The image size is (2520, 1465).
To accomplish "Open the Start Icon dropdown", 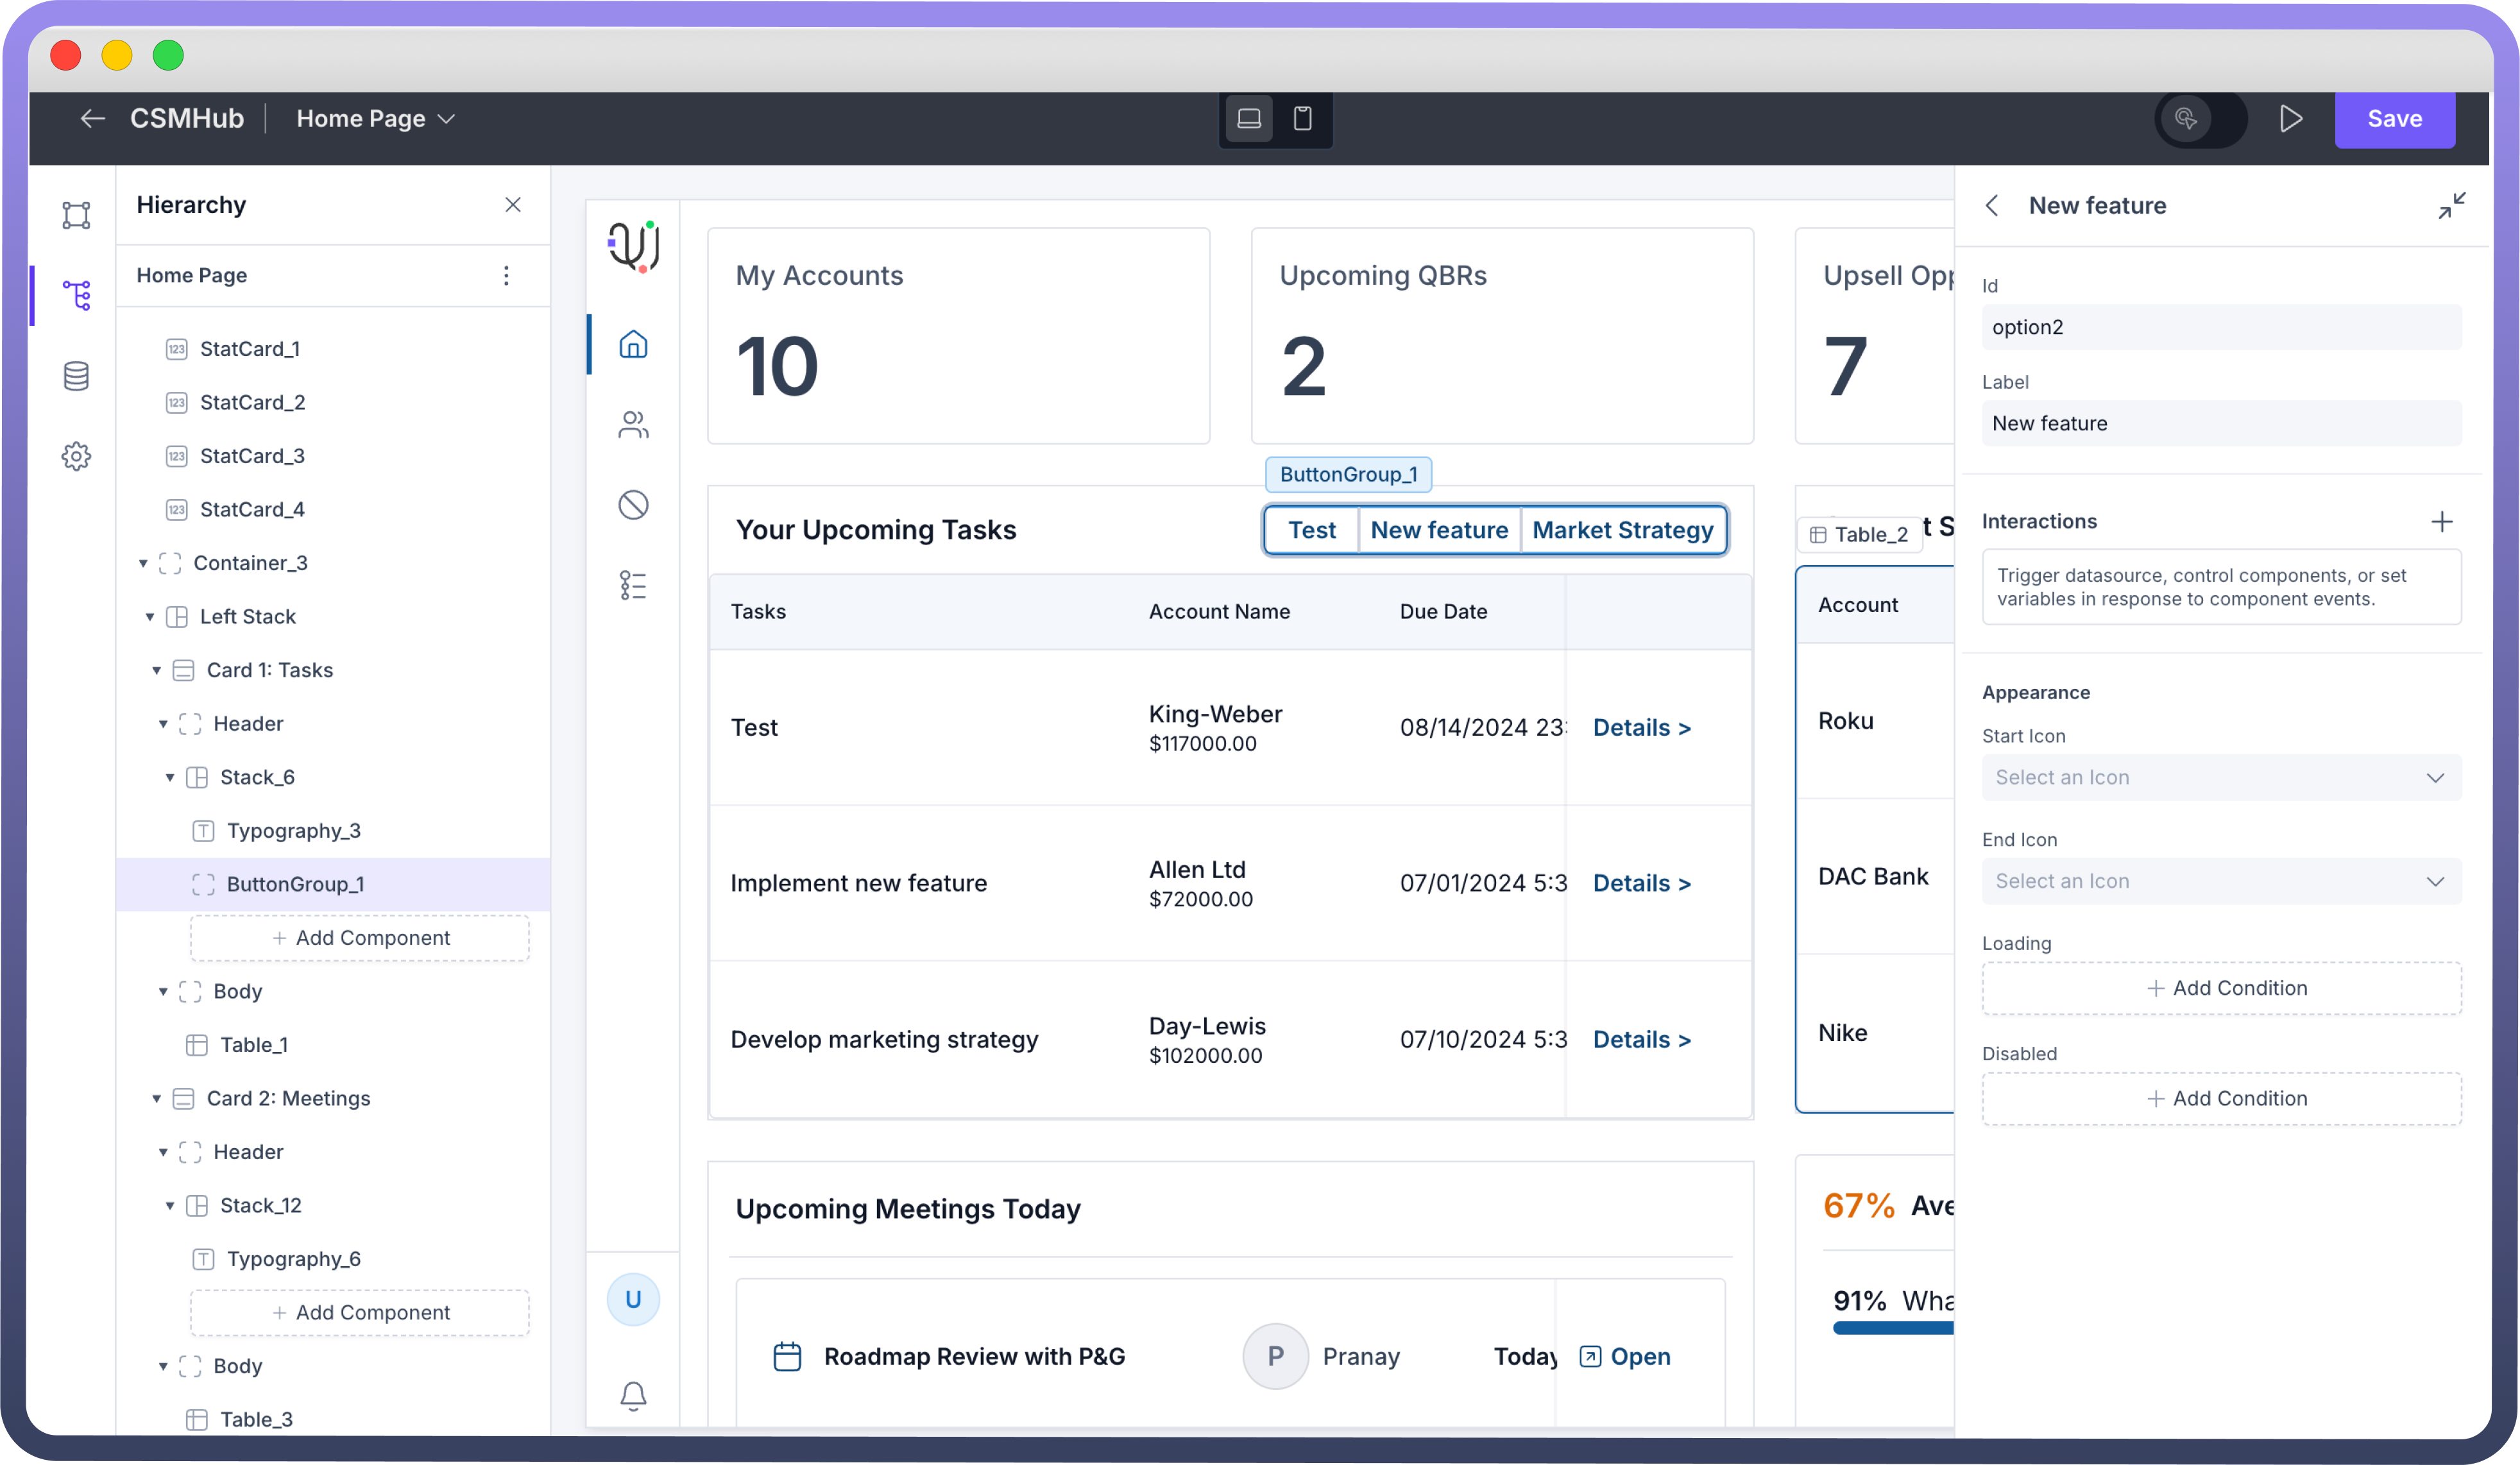I will point(2221,777).
